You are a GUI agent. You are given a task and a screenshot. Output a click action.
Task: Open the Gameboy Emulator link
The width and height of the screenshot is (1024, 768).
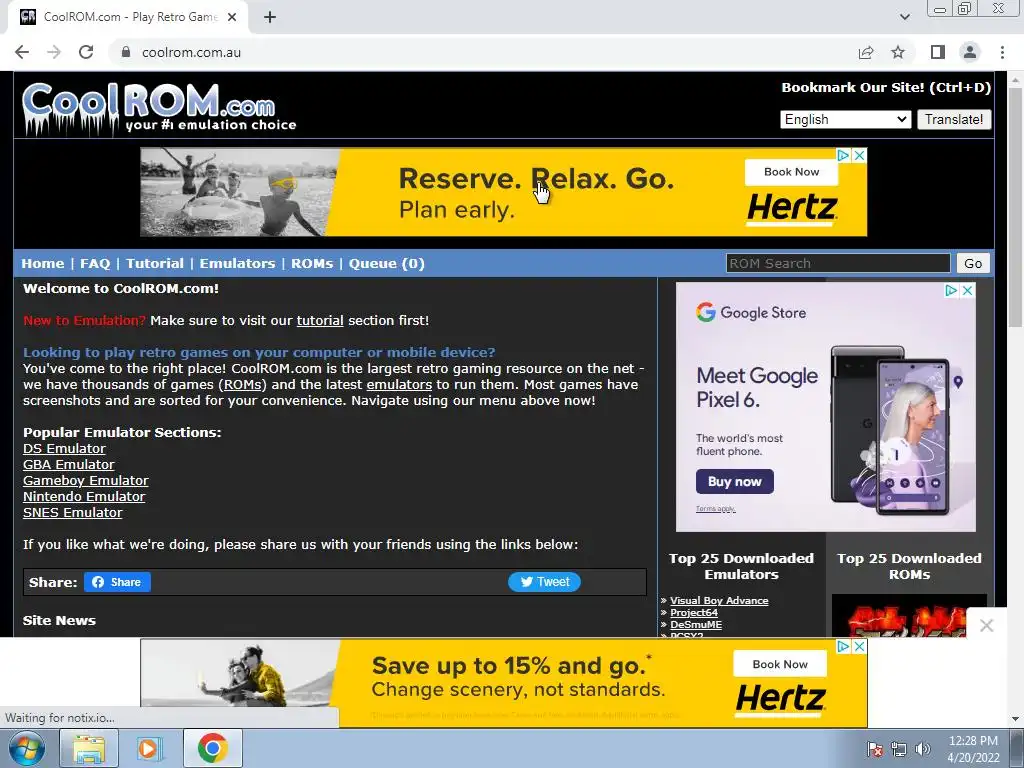click(x=86, y=481)
